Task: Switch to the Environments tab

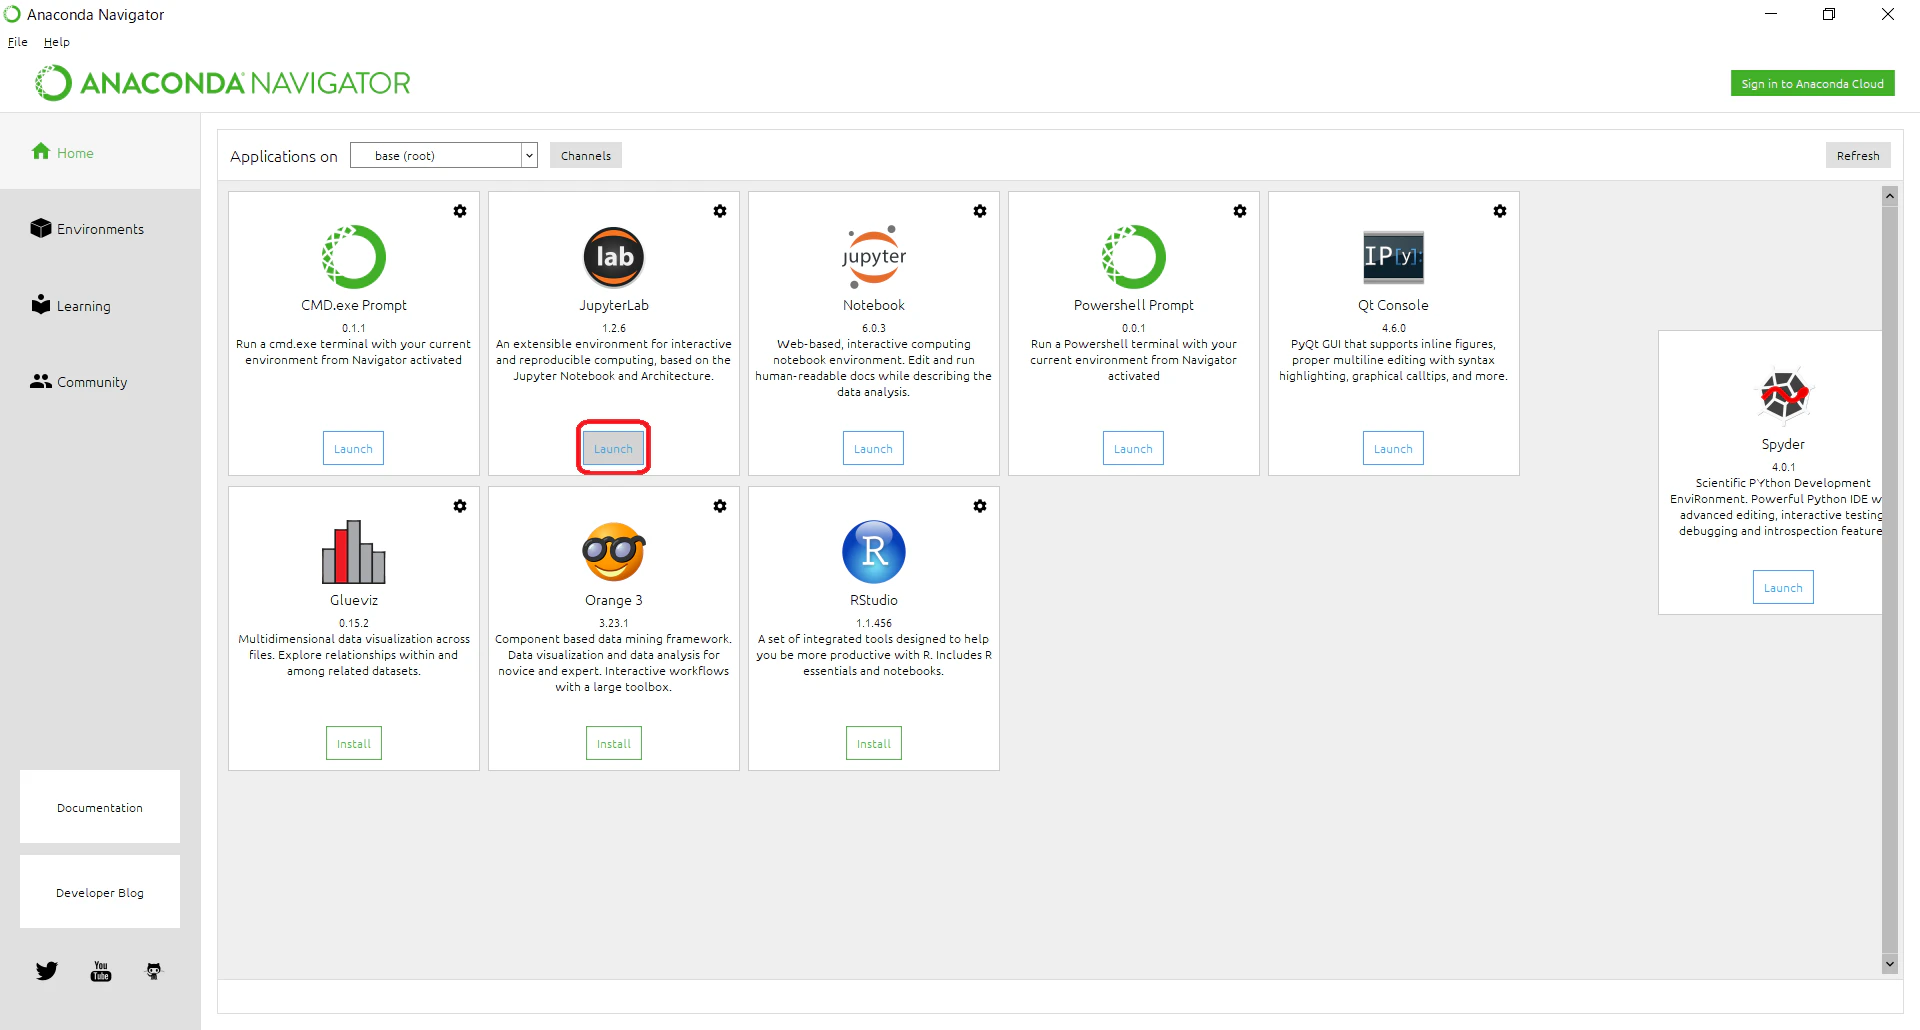Action: click(x=100, y=229)
